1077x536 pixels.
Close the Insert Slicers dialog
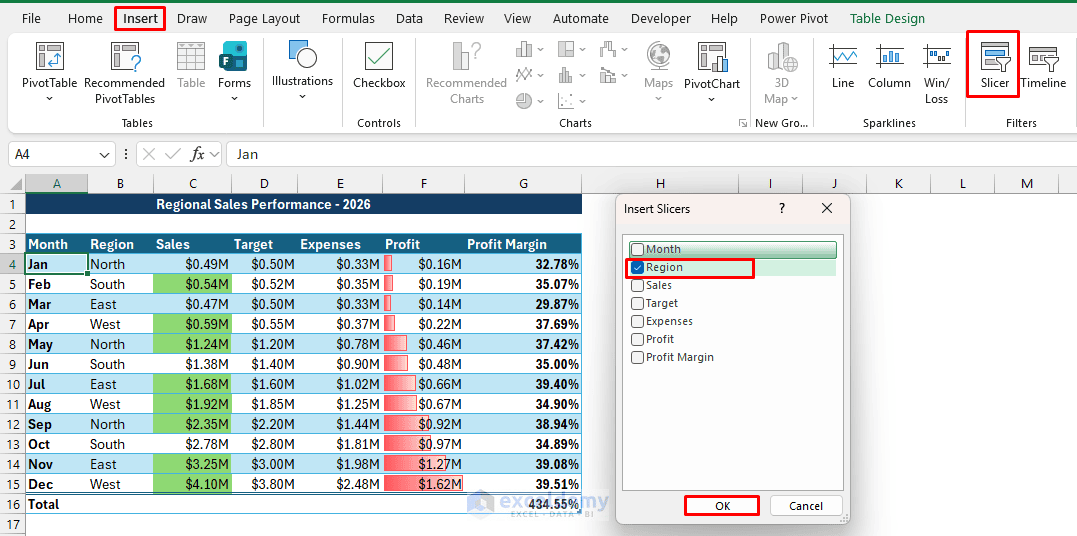tap(827, 208)
